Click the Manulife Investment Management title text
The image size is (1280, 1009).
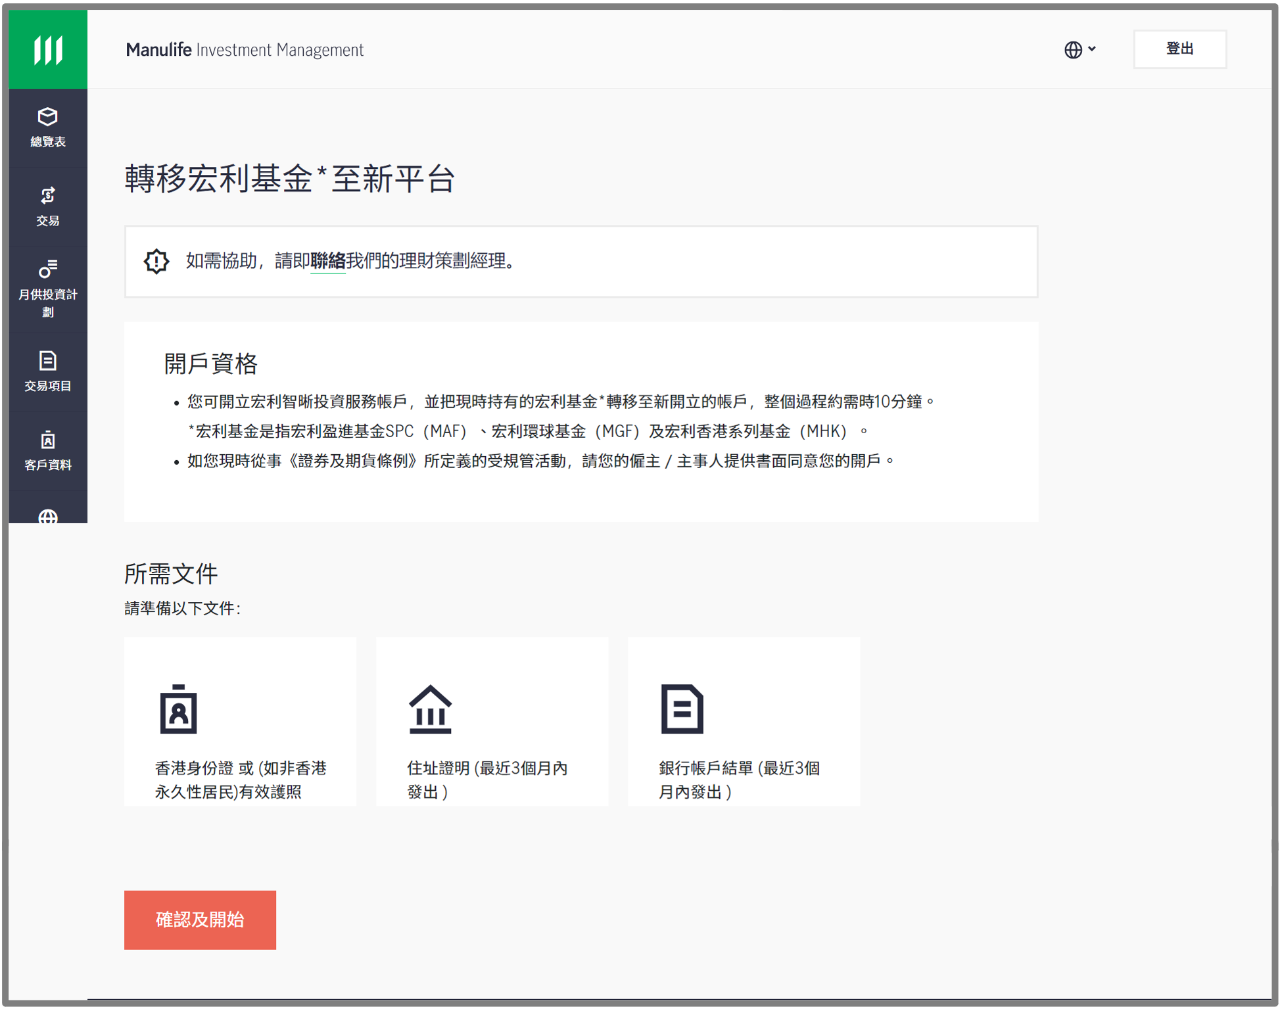tap(245, 50)
